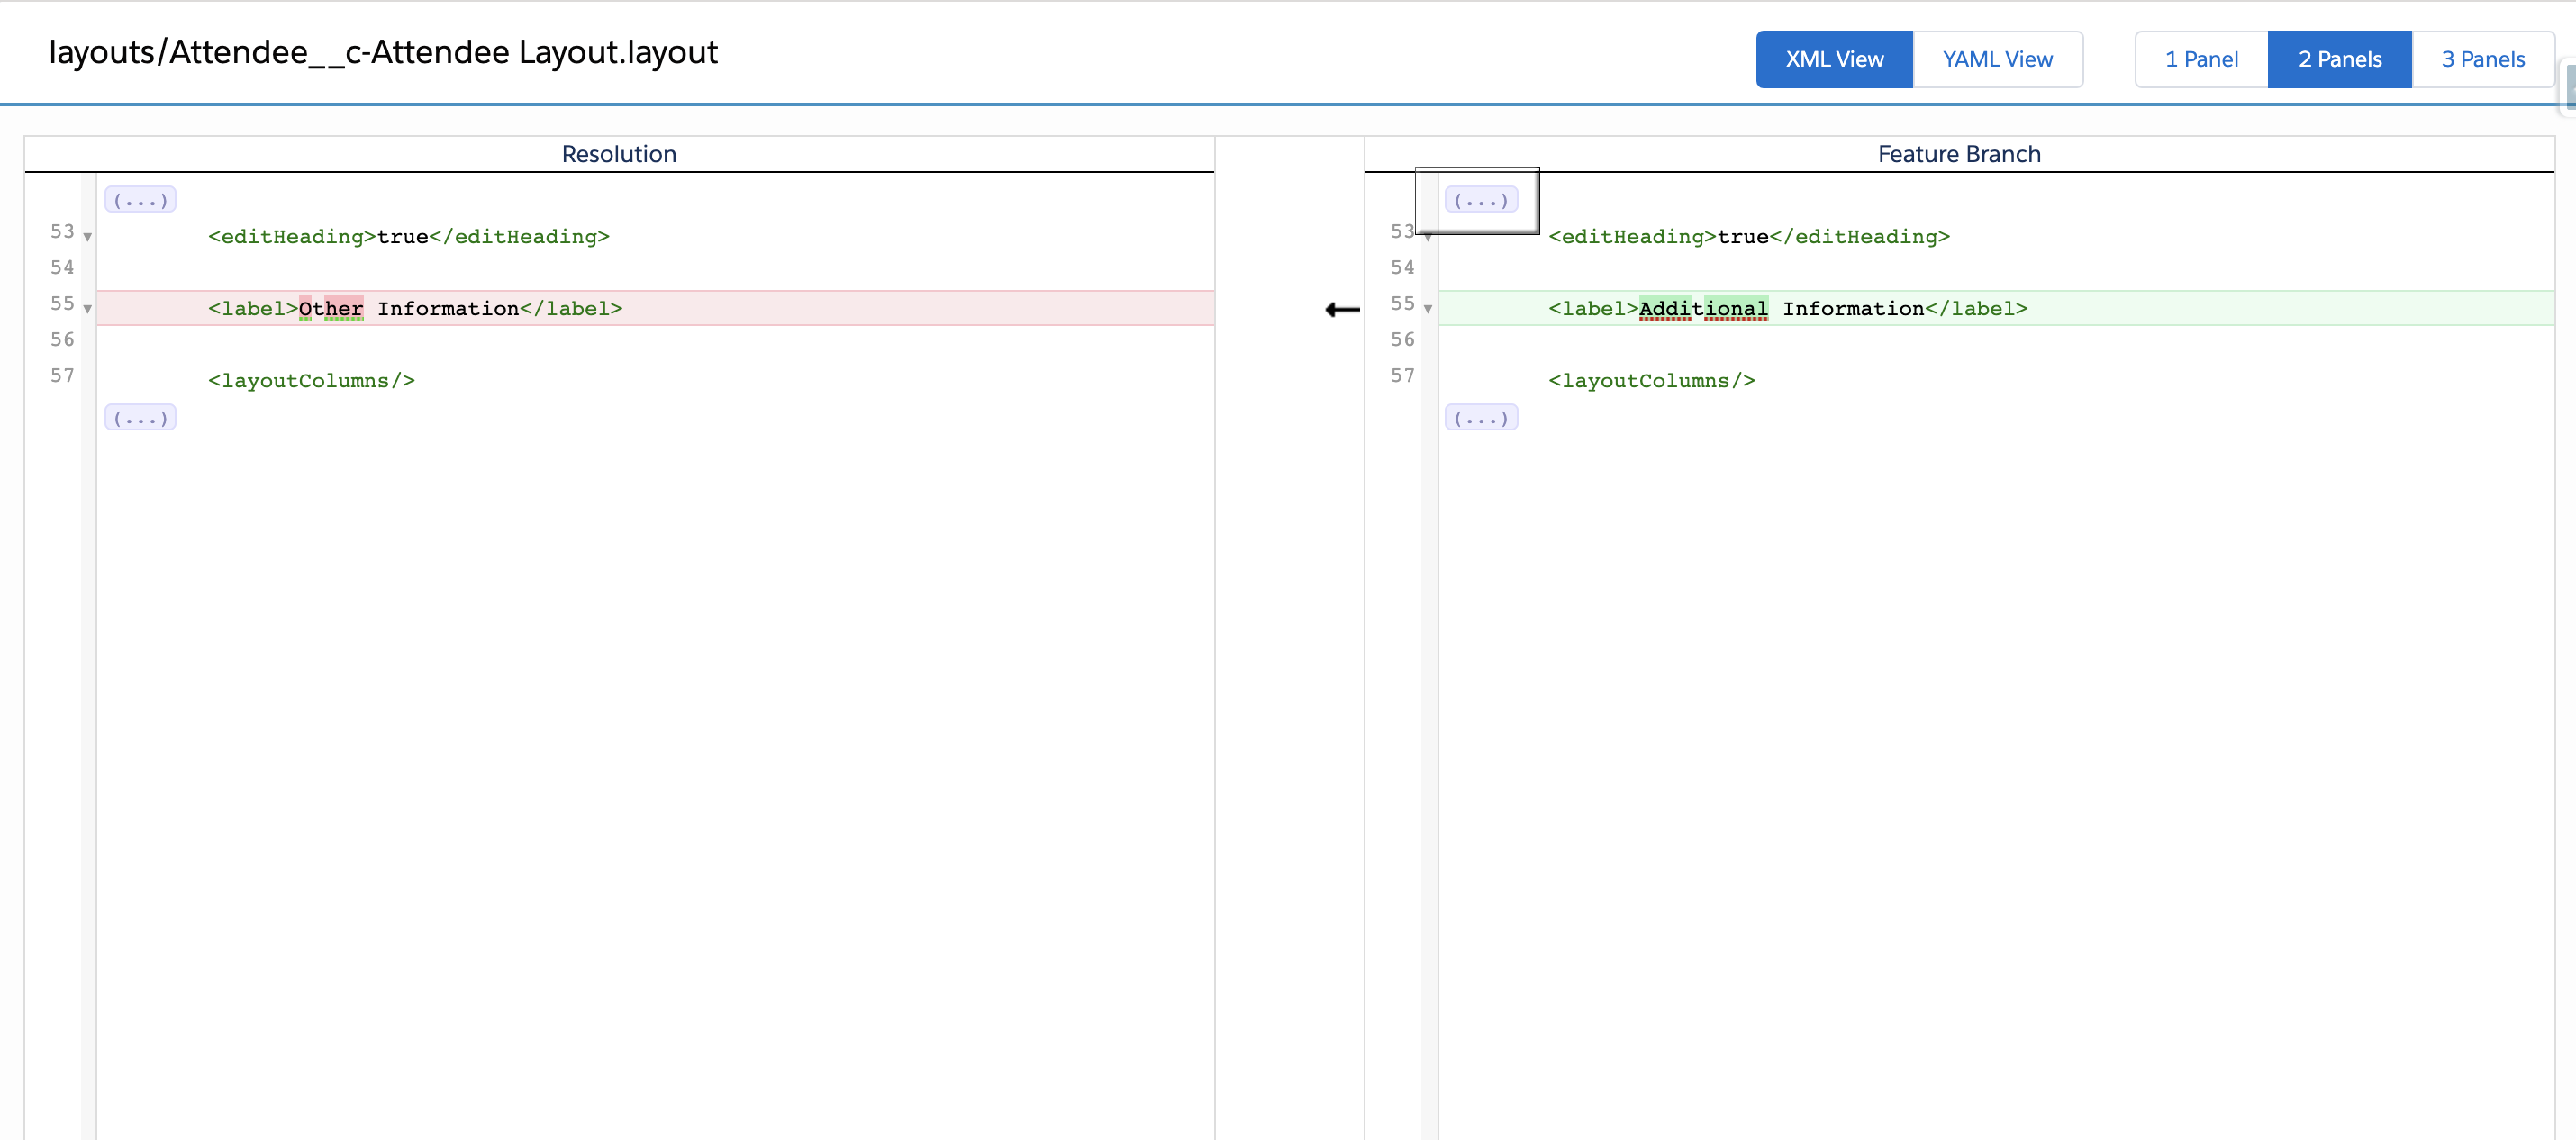Click the word Other in Resolution label
This screenshot has width=2576, height=1140.
(331, 309)
